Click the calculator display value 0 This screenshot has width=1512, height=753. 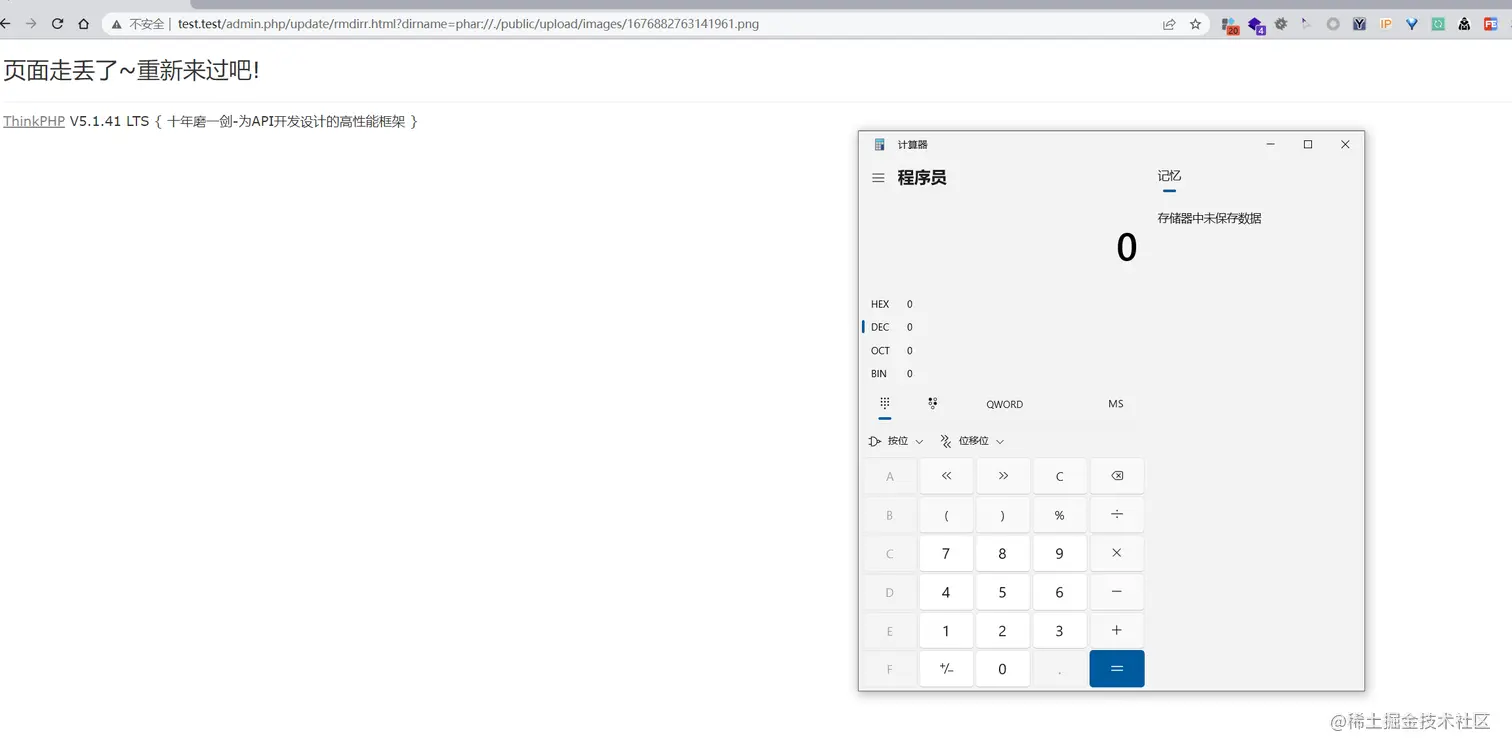[1127, 247]
